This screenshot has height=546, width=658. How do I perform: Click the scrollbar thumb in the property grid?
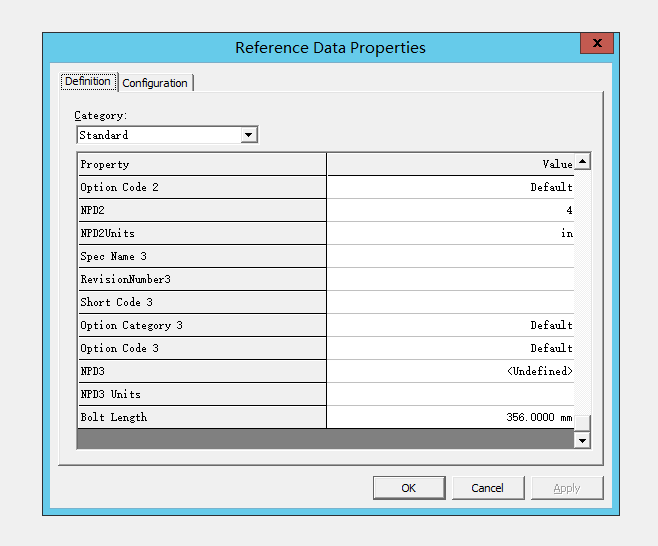tap(582, 423)
